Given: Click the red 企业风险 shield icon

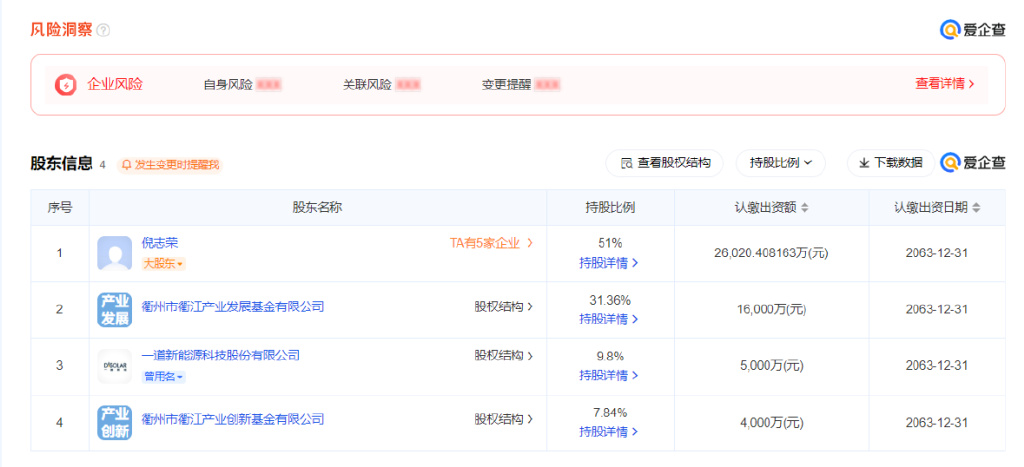Looking at the screenshot, I should [x=65, y=85].
